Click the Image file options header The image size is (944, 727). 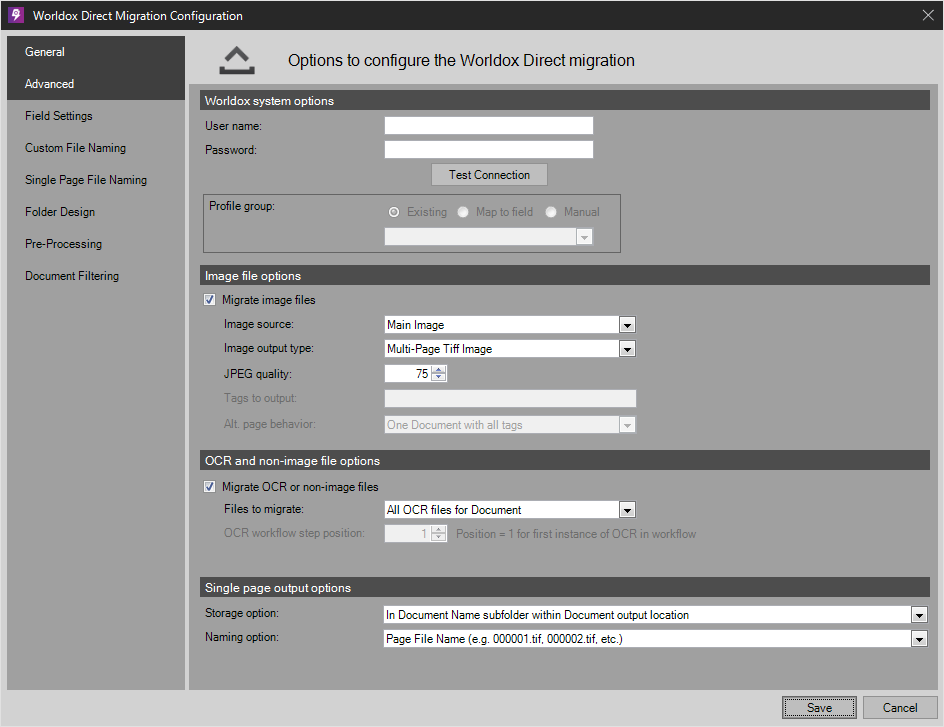[x=565, y=276]
